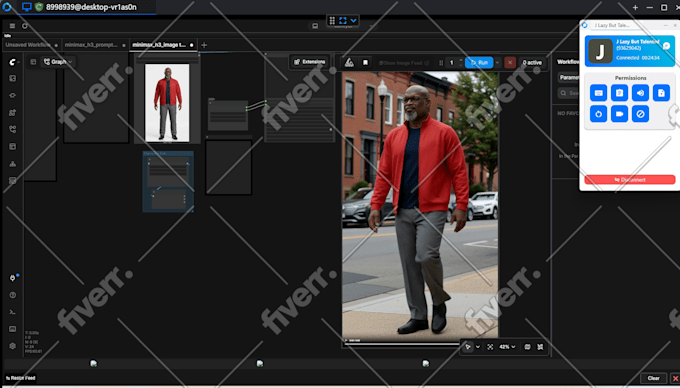Click the bookmark icon in the run toolbar

tap(366, 63)
